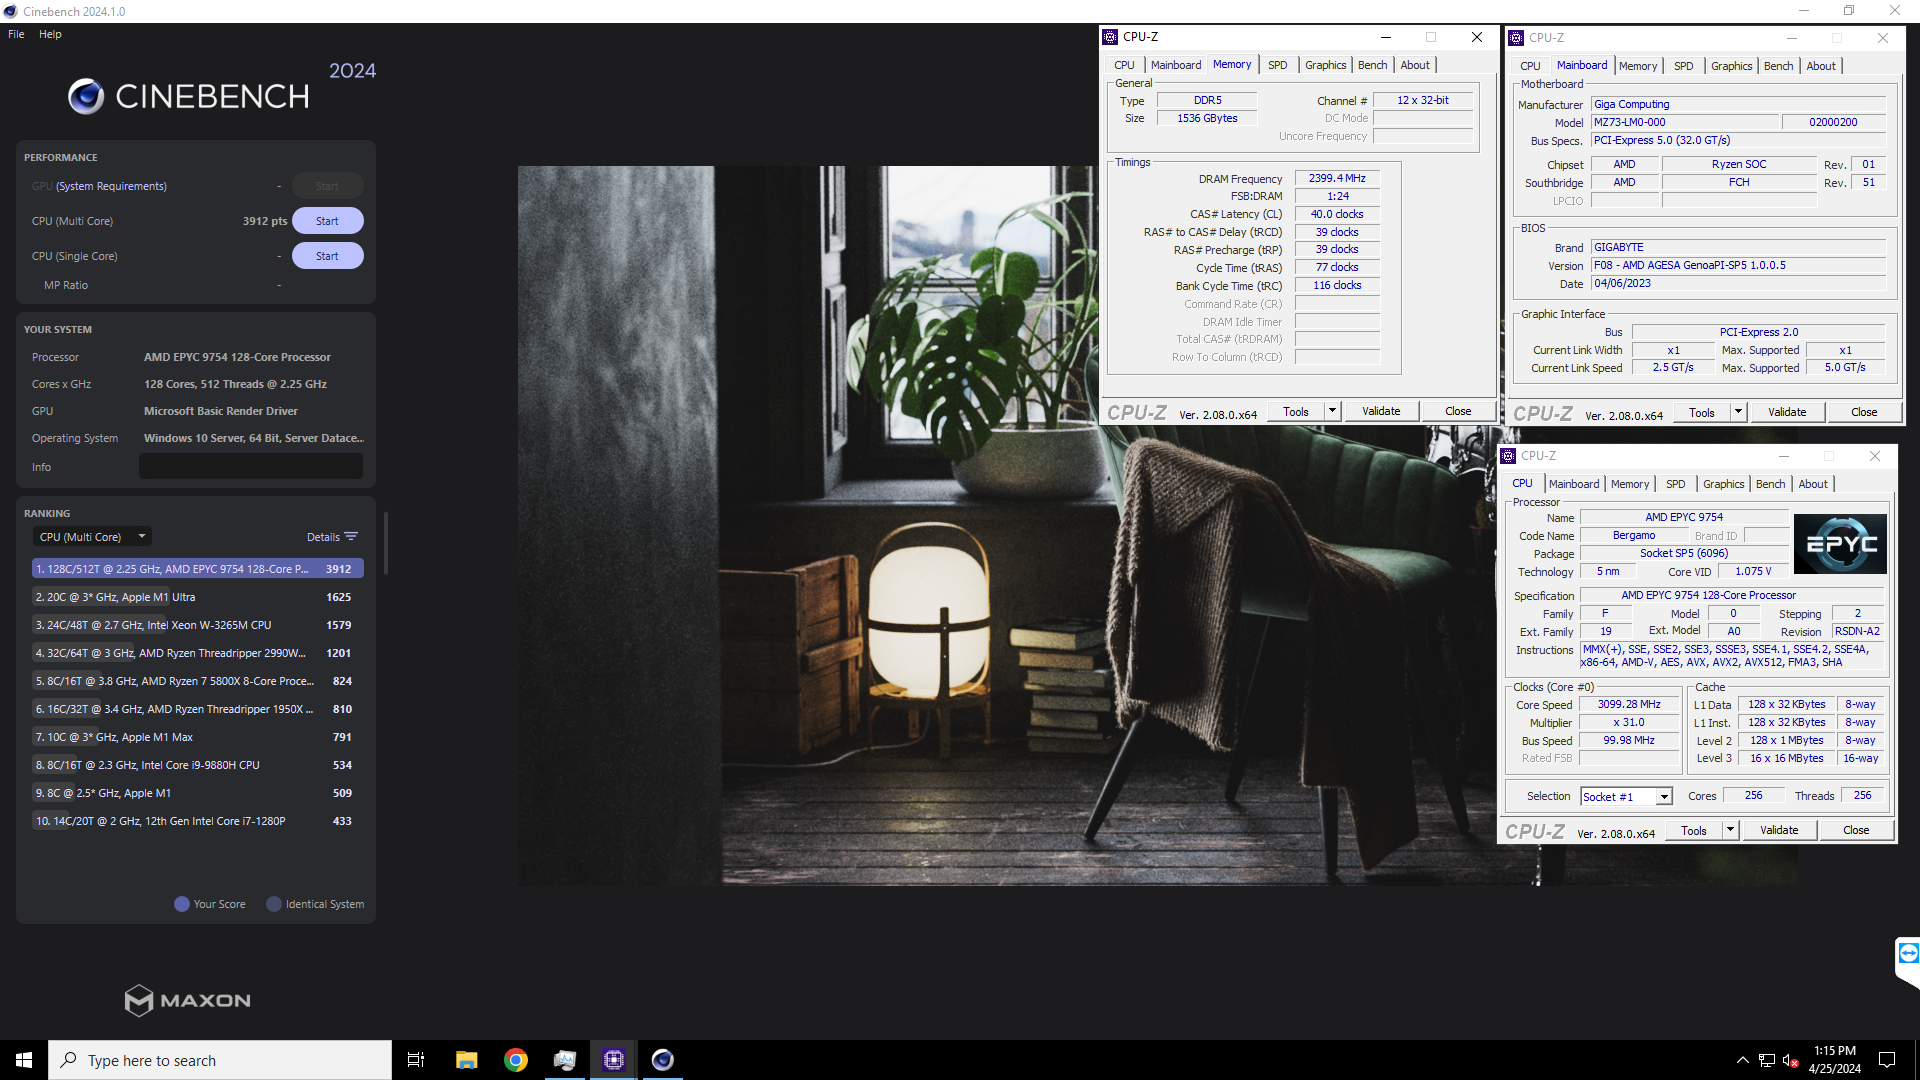1920x1080 pixels.
Task: Click CPU-Z title icon of processor window
Action: 1508,456
